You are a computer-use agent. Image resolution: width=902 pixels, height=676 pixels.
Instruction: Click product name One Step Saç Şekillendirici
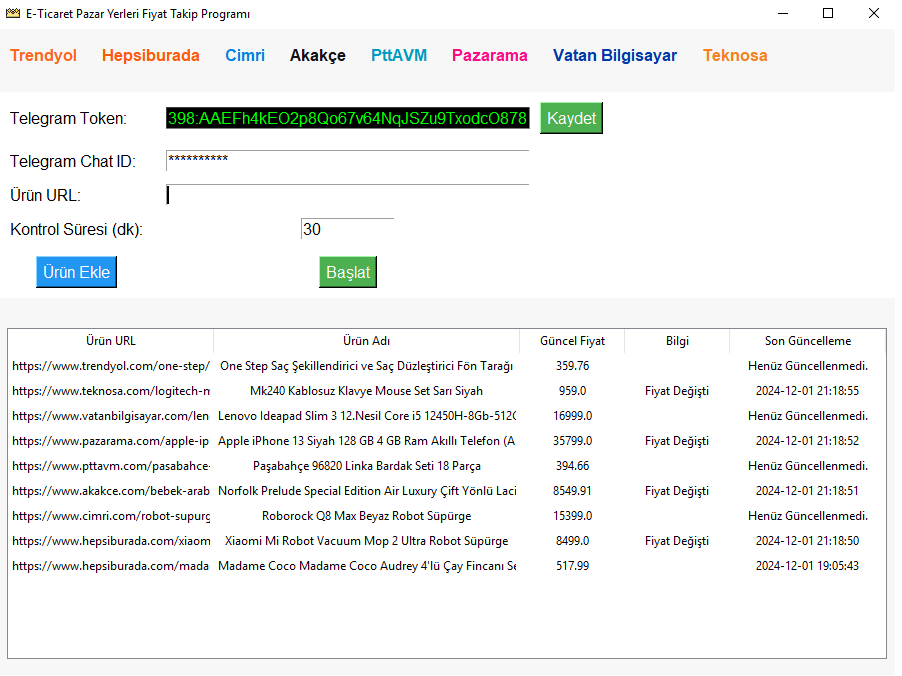coord(366,366)
